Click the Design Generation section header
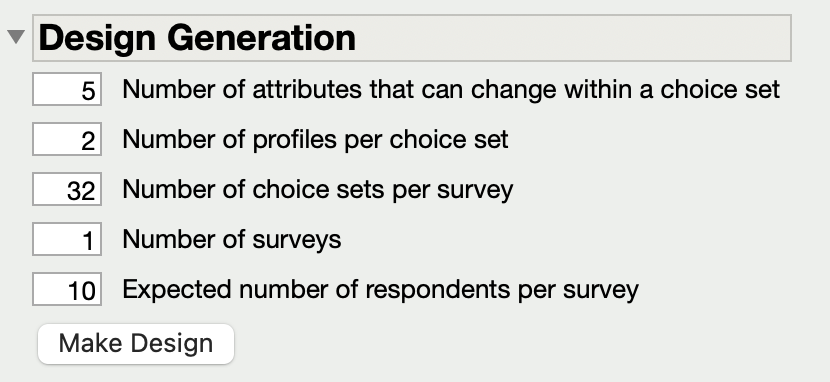Image resolution: width=830 pixels, height=382 pixels. 412,38
